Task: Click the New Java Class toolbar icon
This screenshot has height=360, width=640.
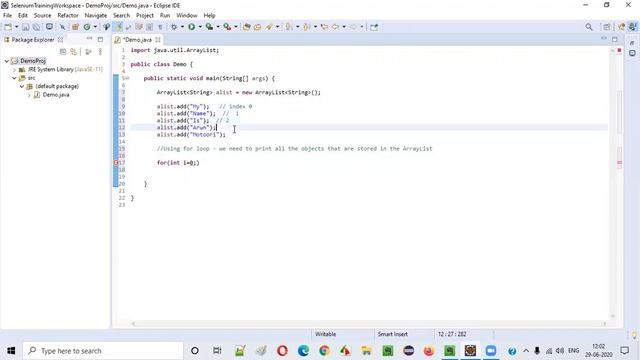Action: tap(87, 27)
